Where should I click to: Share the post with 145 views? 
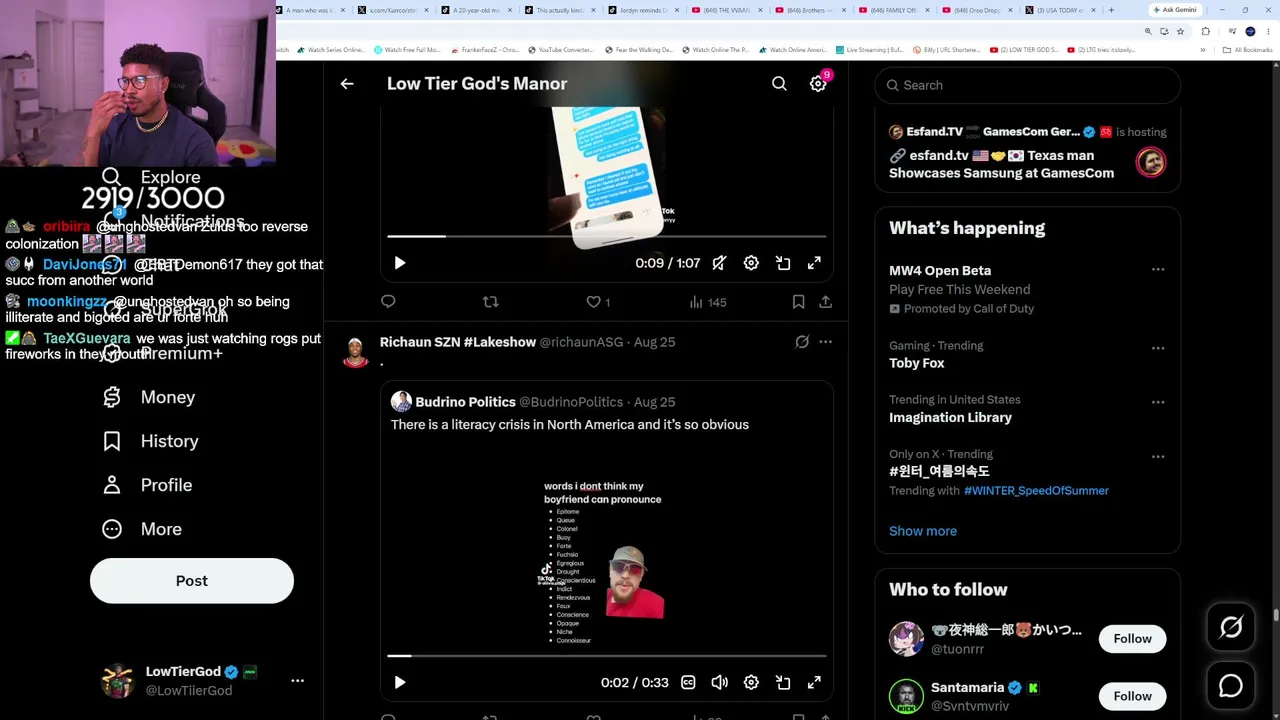coord(825,302)
